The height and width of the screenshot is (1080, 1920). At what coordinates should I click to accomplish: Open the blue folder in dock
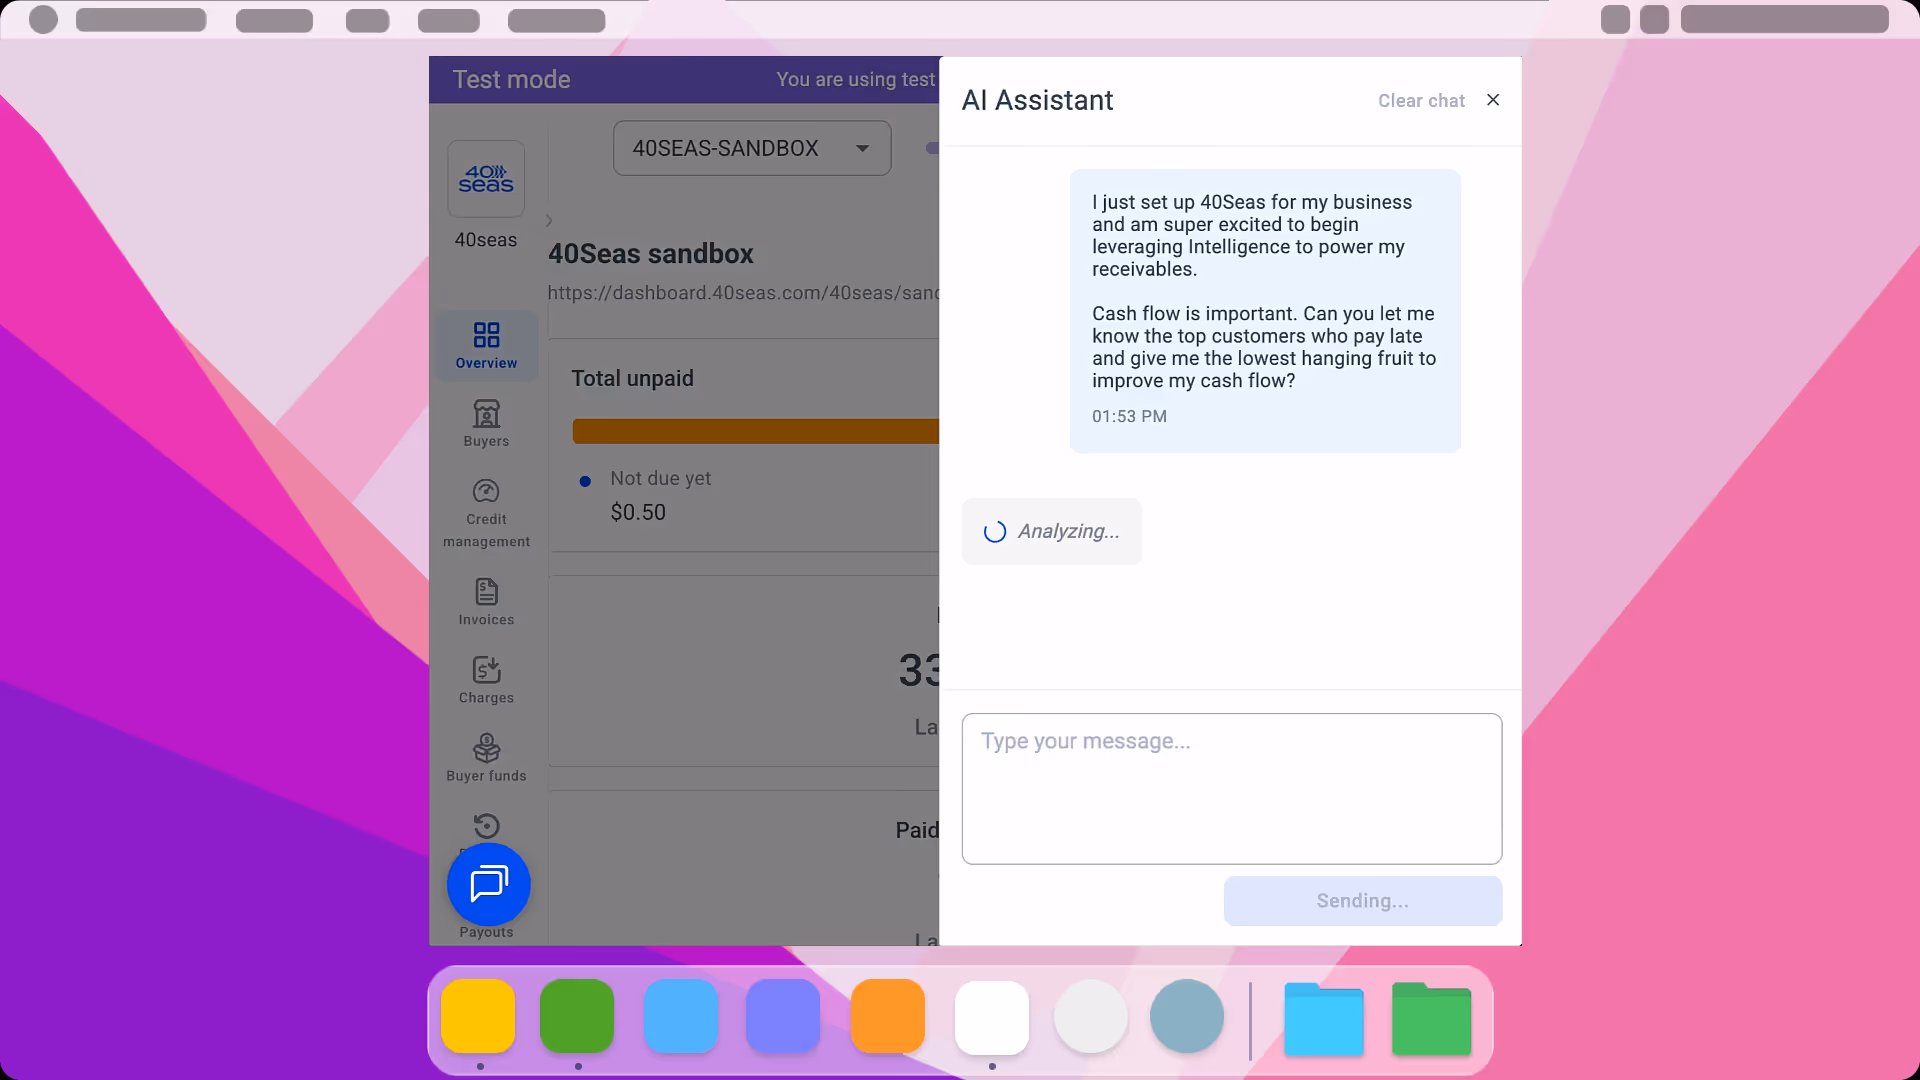(x=1323, y=1019)
